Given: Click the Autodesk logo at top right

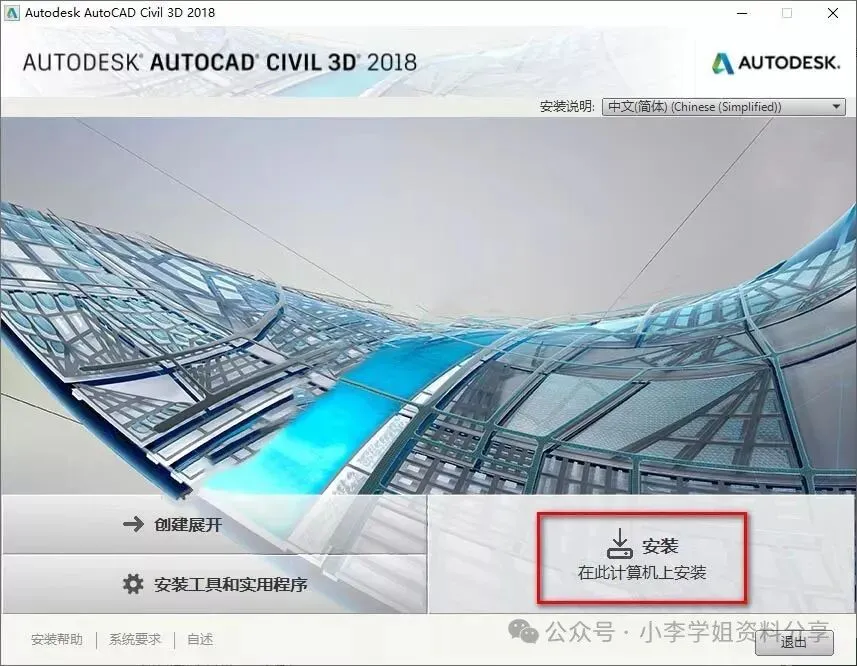Looking at the screenshot, I should [x=776, y=63].
